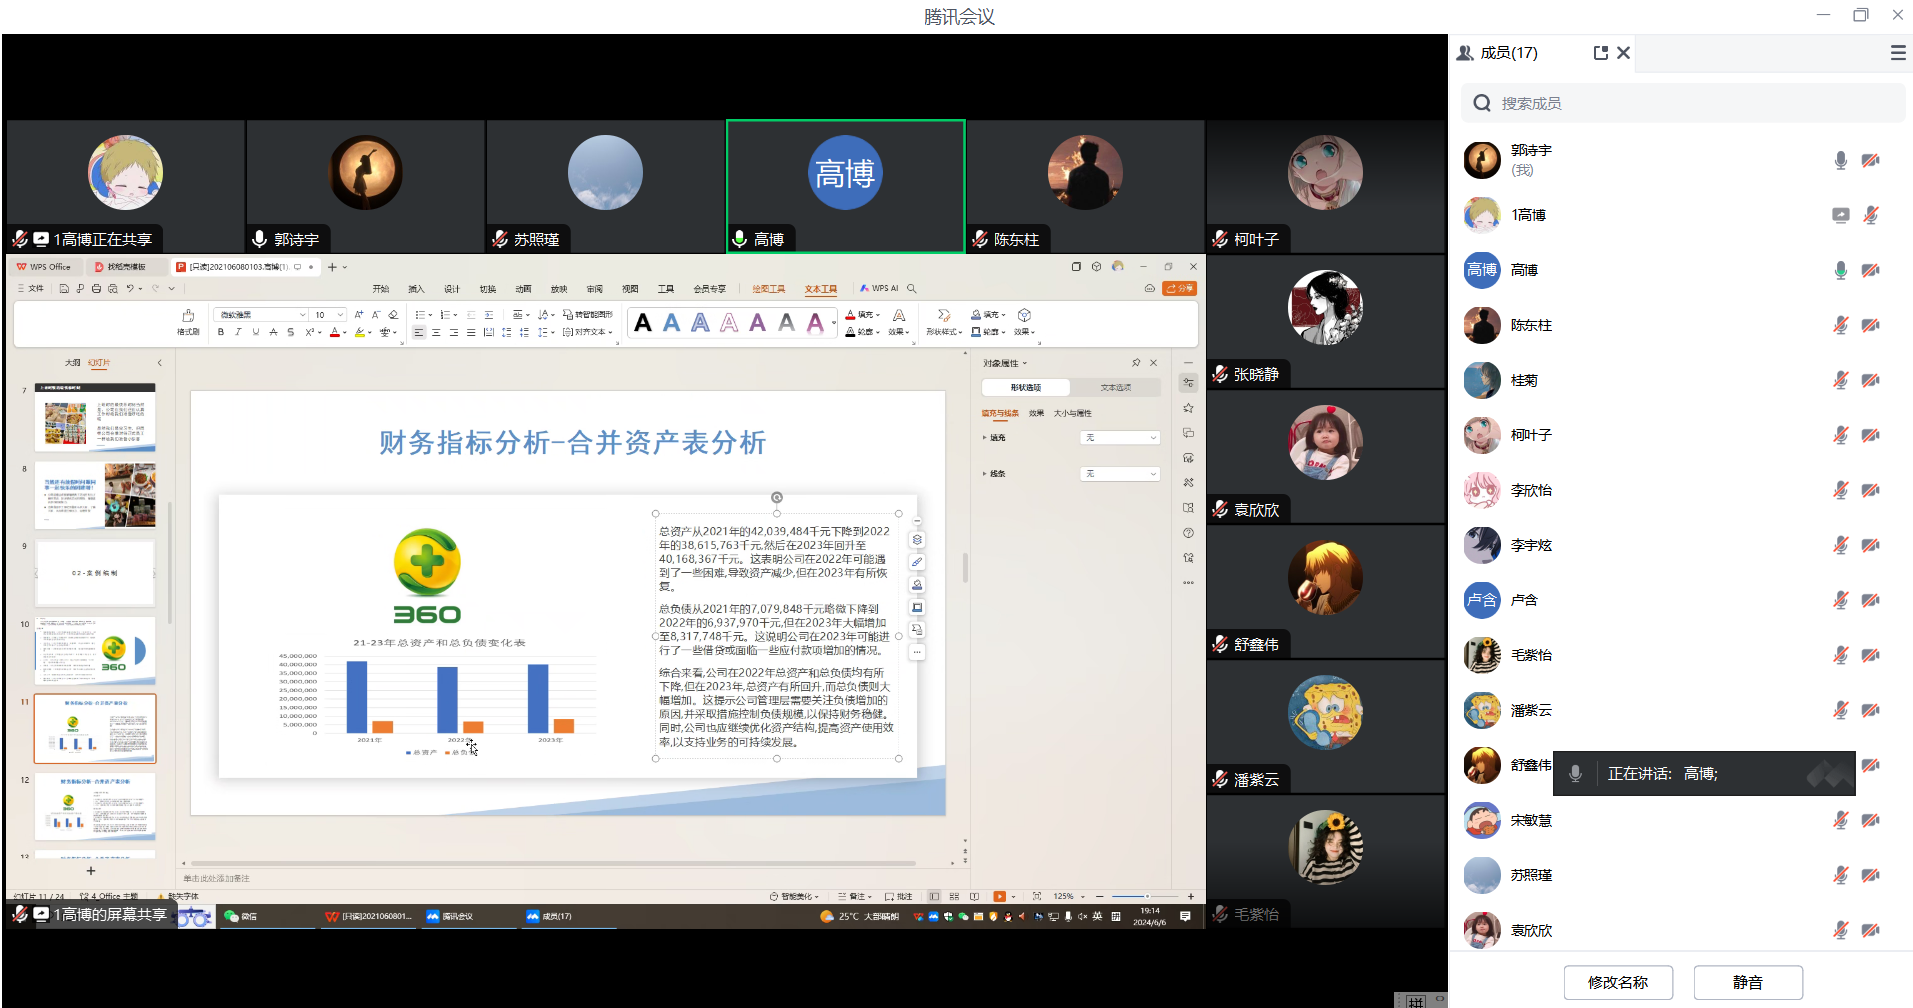Image resolution: width=1913 pixels, height=1008 pixels.
Task: Open 插入 ribbon tab
Action: pyautogui.click(x=416, y=289)
